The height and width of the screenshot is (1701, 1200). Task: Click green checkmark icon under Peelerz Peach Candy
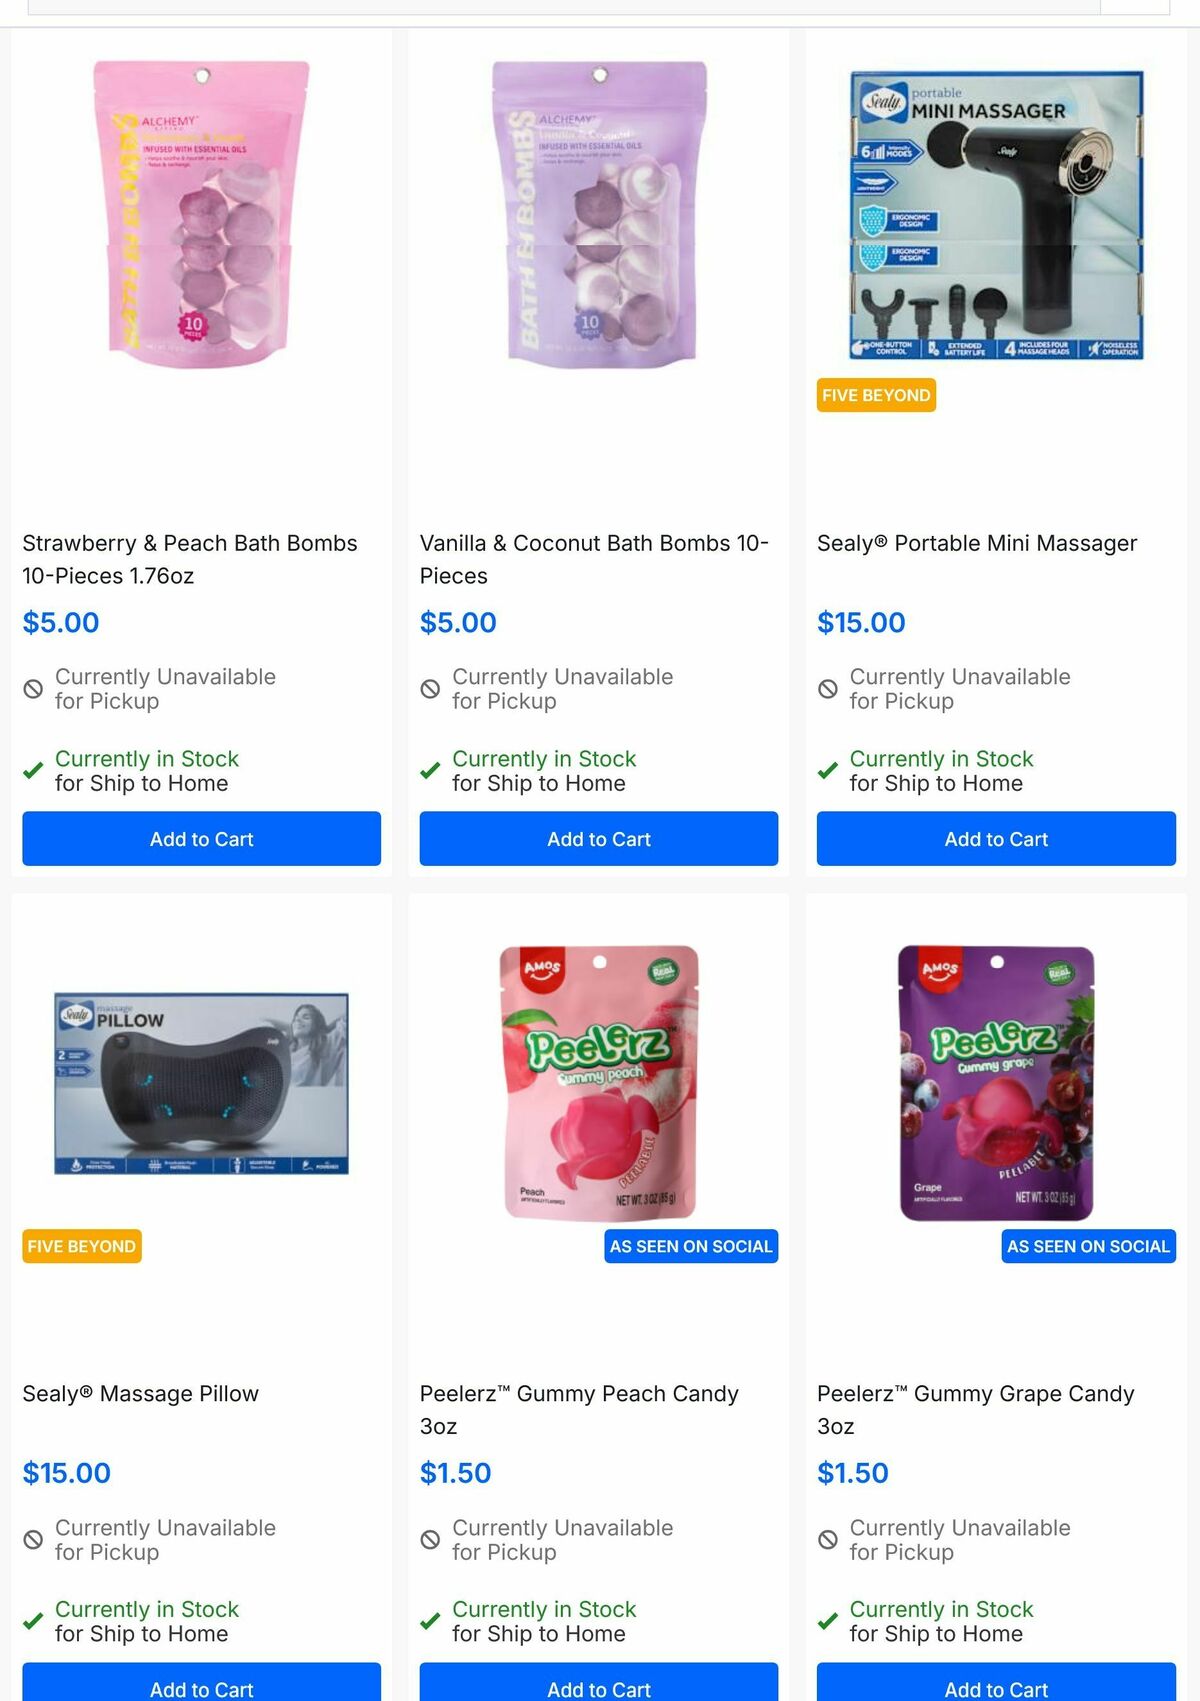(430, 1621)
